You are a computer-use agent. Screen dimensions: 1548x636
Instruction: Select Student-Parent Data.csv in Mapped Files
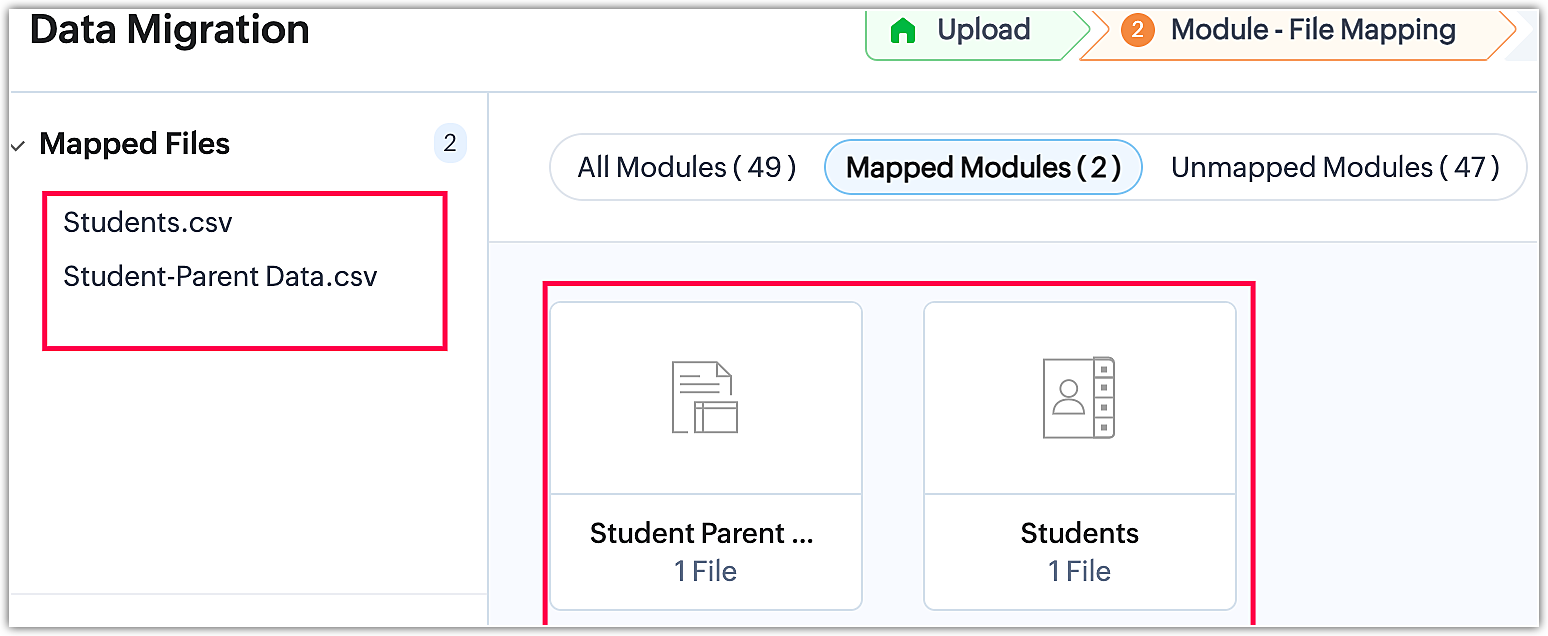pyautogui.click(x=220, y=276)
